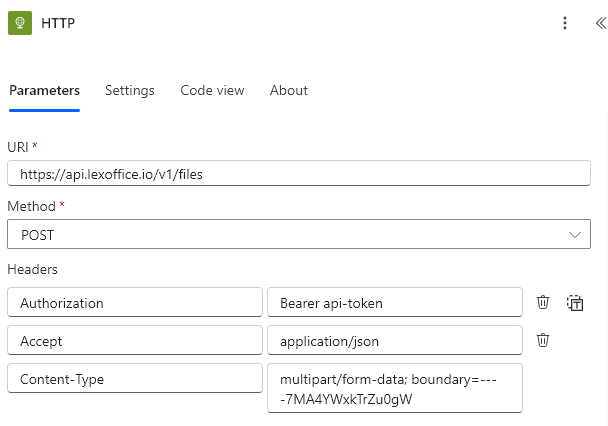Click the green HTTP connector icon

point(20,23)
